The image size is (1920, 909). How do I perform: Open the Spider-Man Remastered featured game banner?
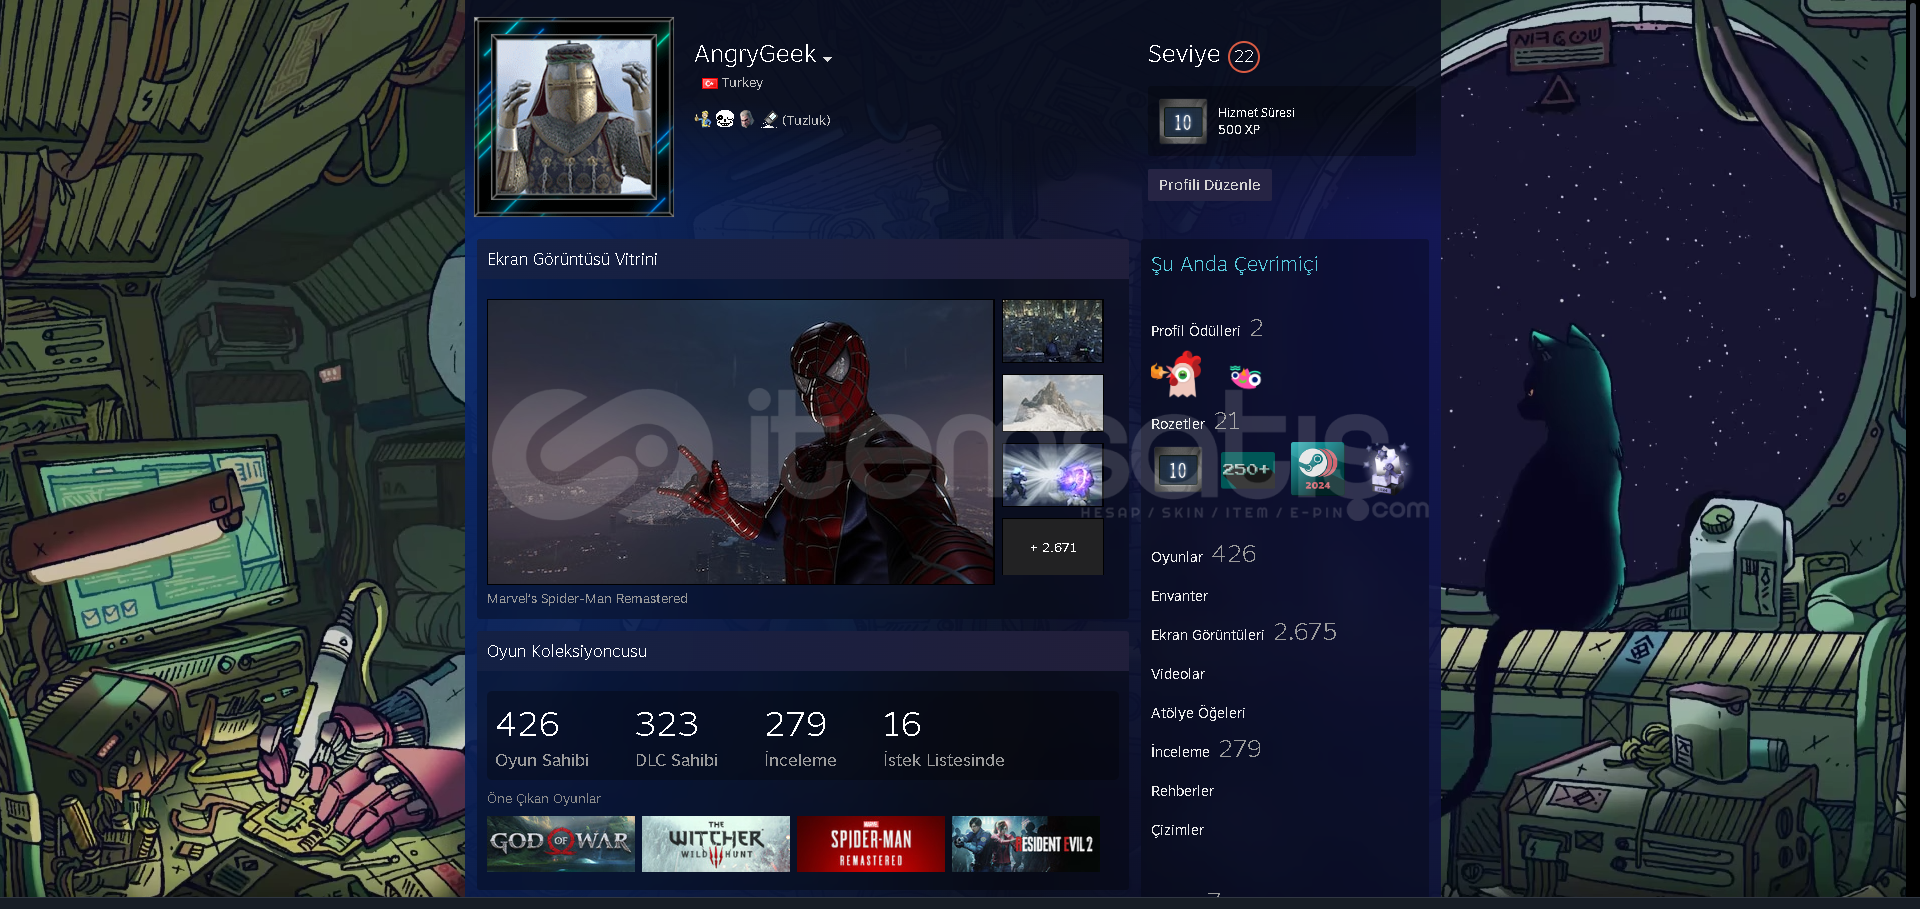click(871, 844)
